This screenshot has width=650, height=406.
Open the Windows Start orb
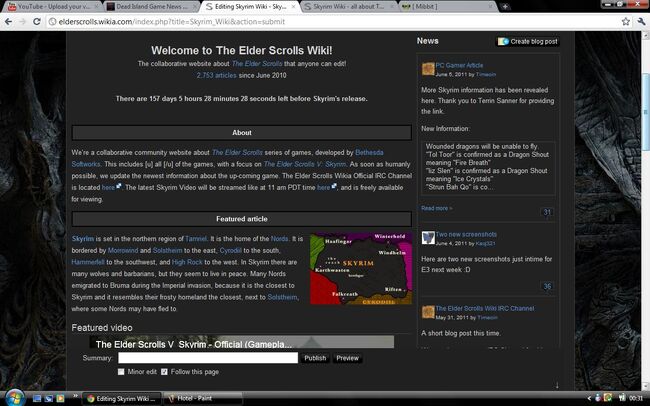15,398
